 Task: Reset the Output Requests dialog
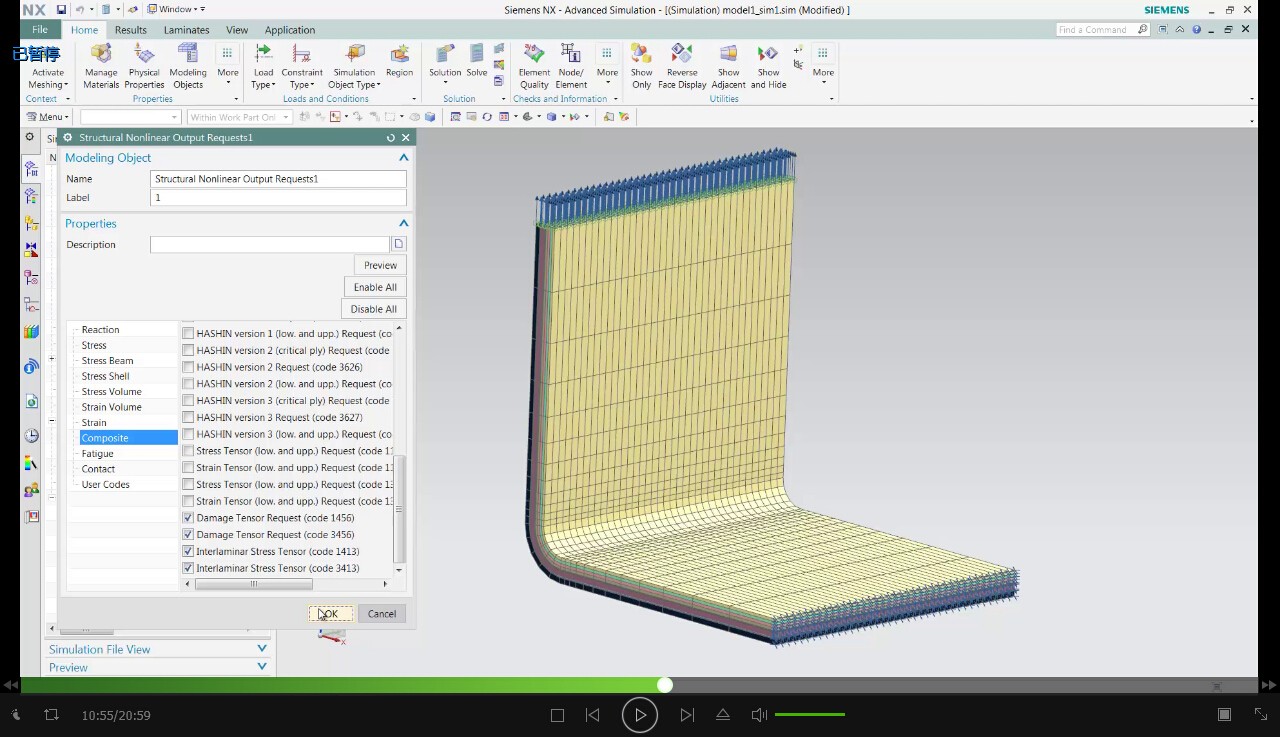click(x=391, y=138)
